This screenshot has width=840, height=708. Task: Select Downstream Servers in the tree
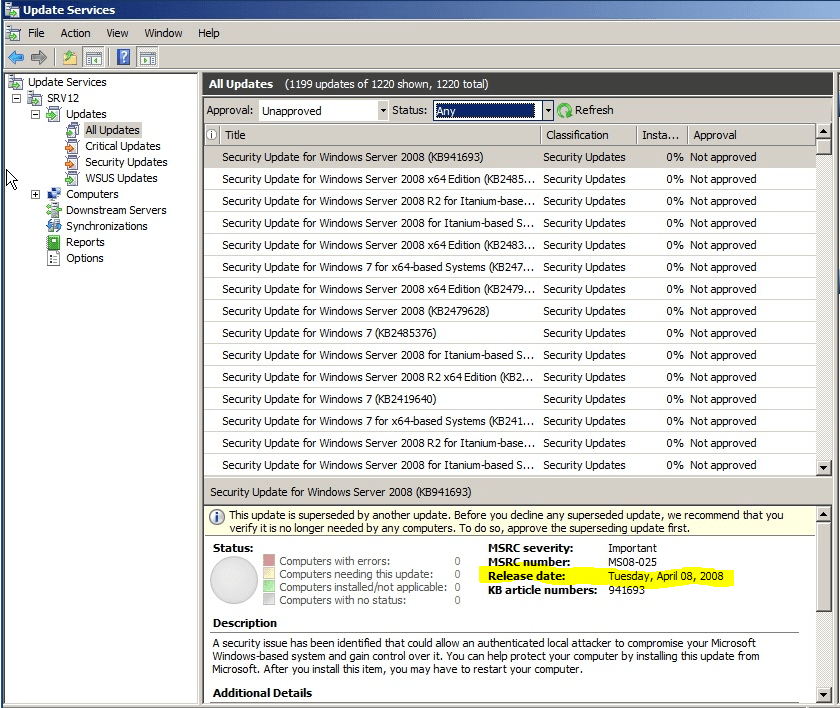tap(116, 210)
